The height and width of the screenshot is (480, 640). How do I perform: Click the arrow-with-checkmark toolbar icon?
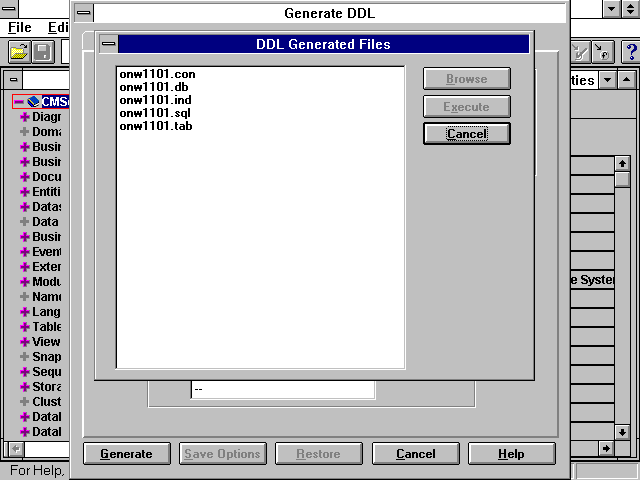pos(581,51)
